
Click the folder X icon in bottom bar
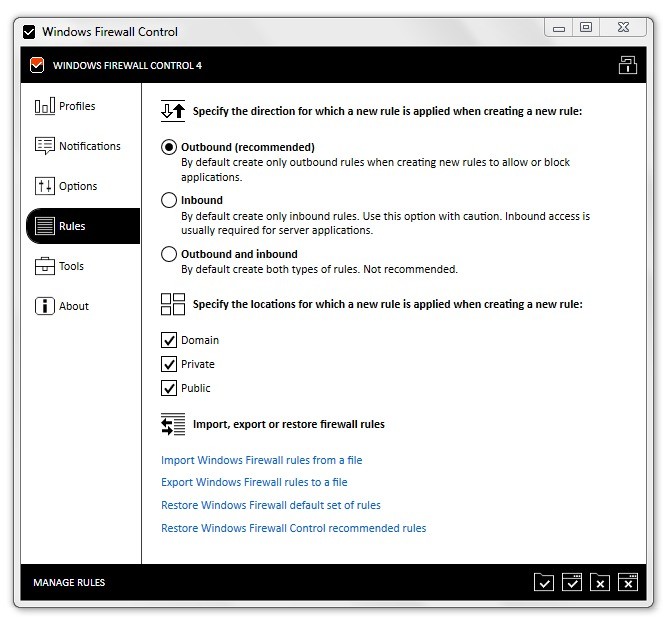tap(600, 582)
